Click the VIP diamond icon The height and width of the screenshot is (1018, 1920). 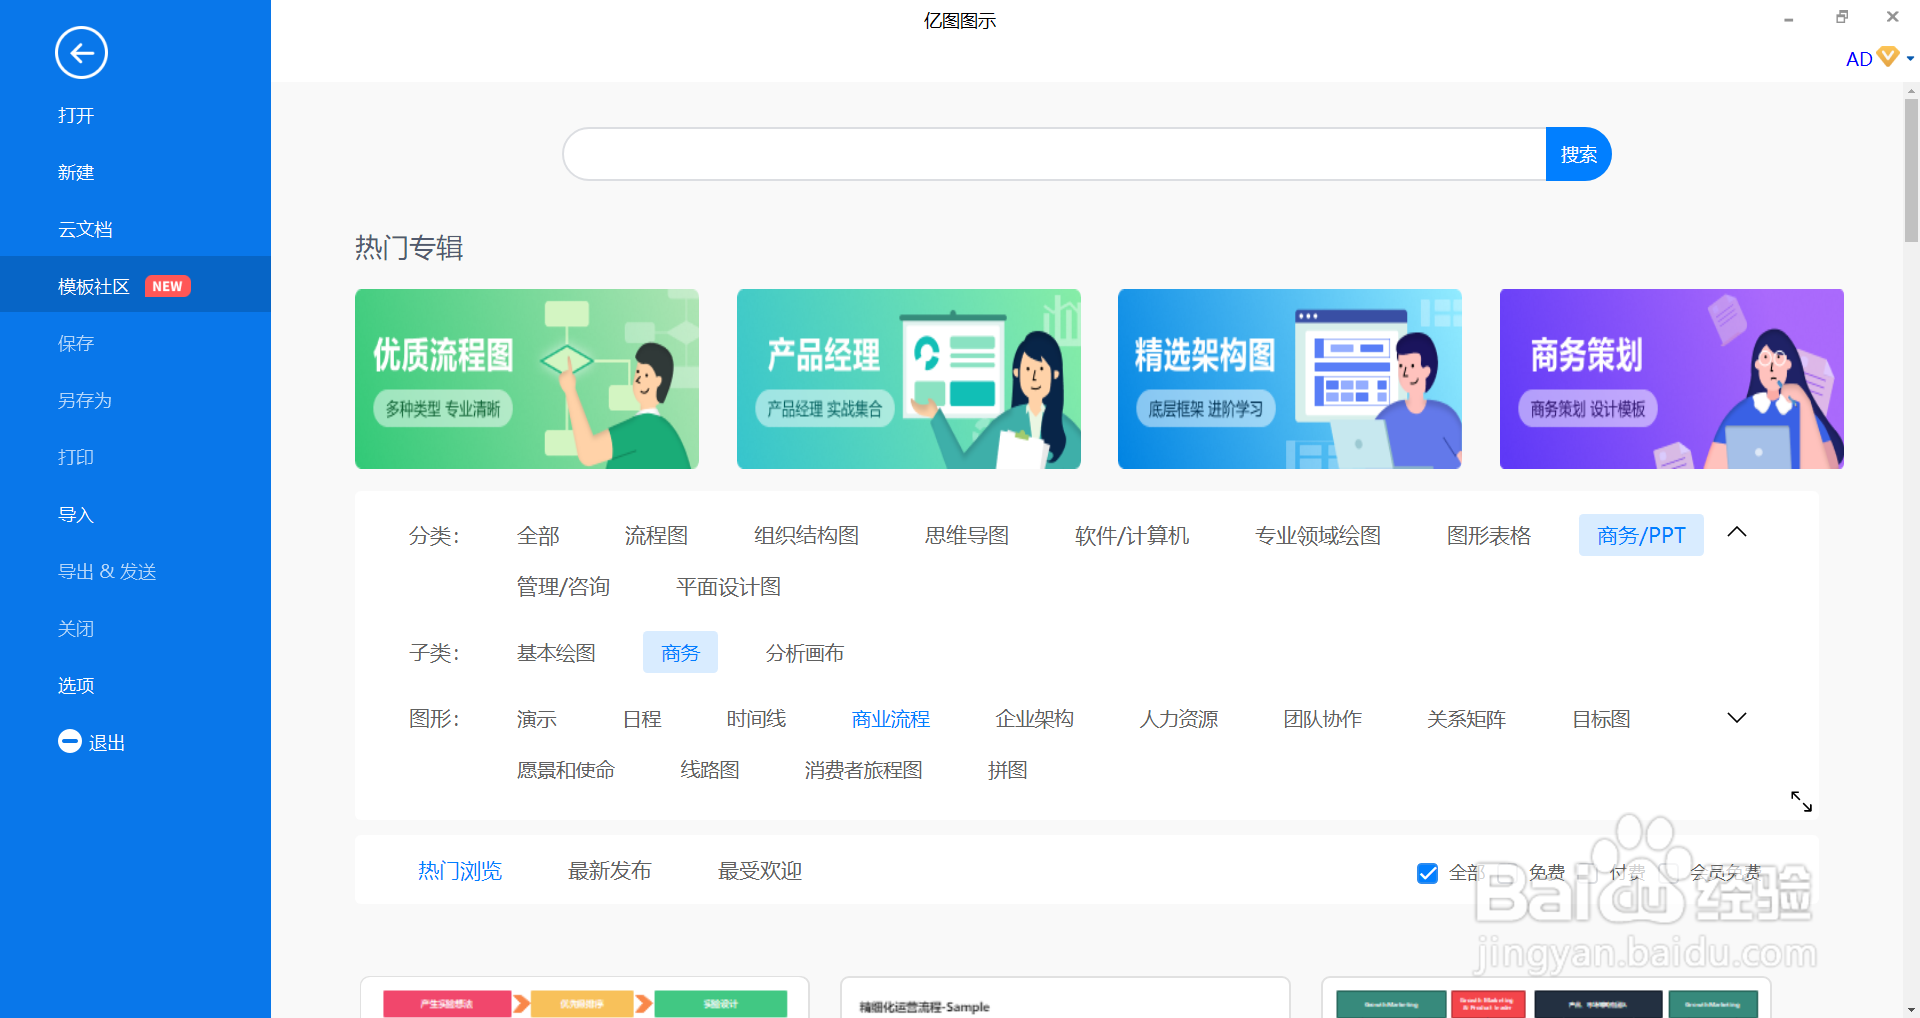coord(1888,56)
